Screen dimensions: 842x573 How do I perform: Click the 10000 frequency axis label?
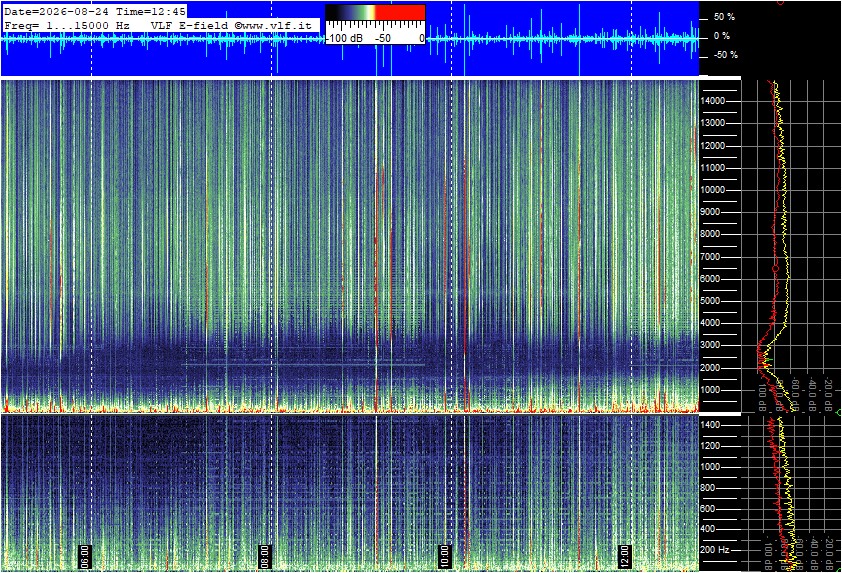tap(713, 190)
